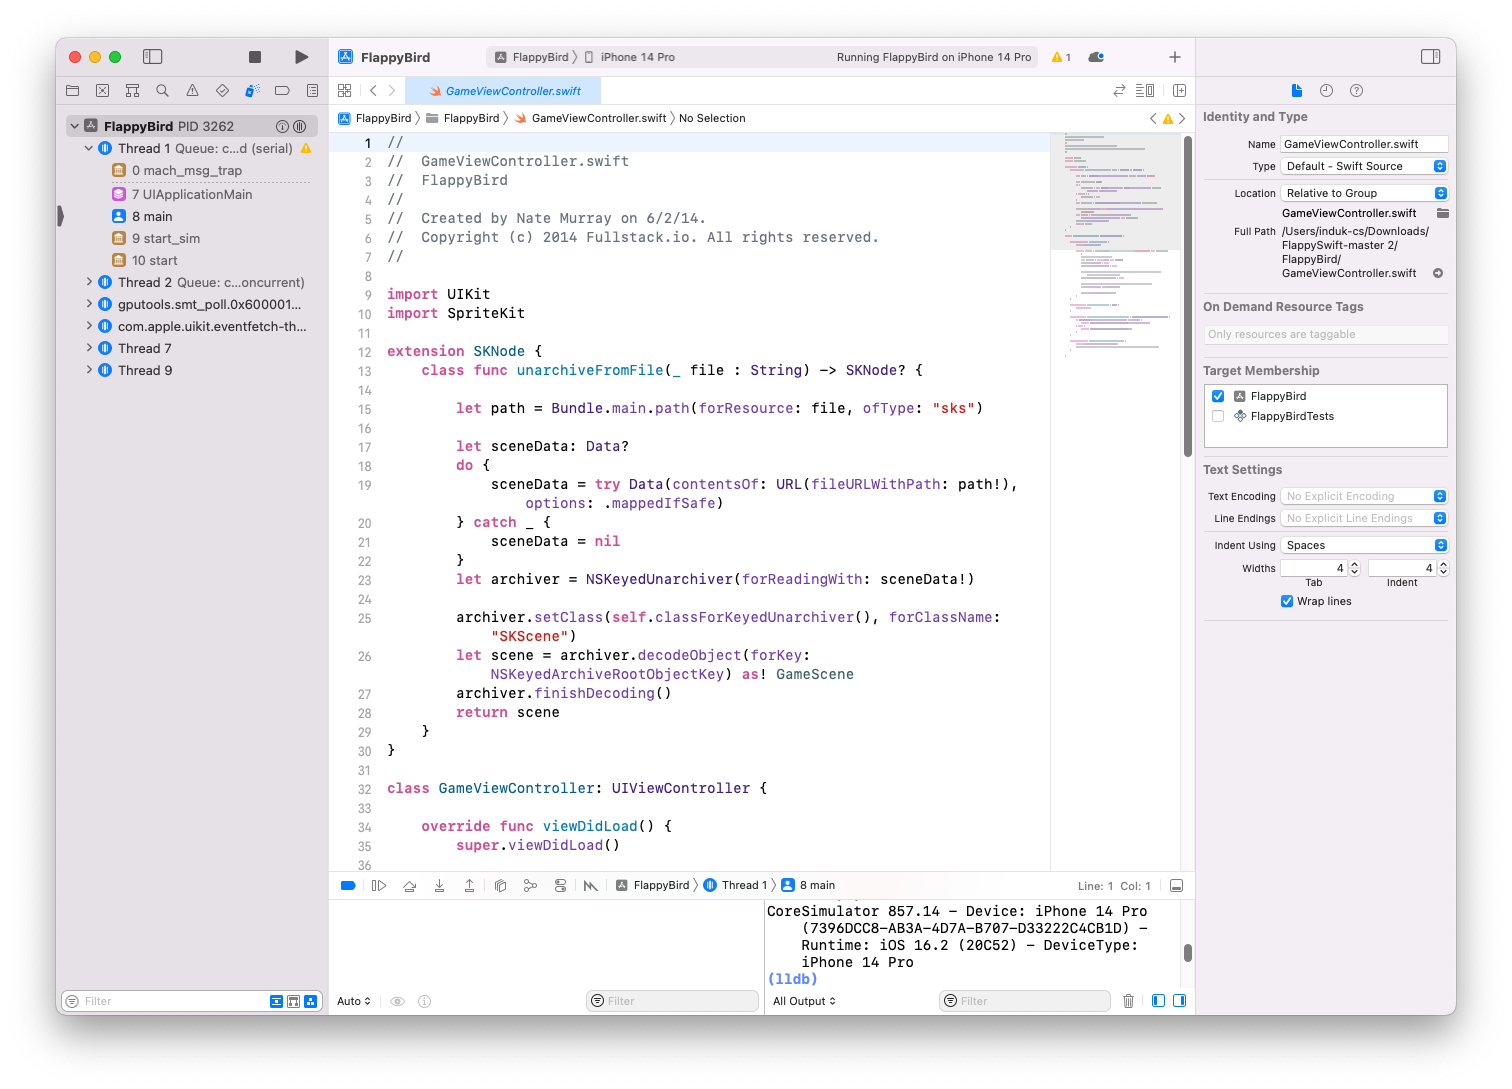The height and width of the screenshot is (1089, 1512).
Task: Show the File inspector tab
Action: tap(1297, 90)
